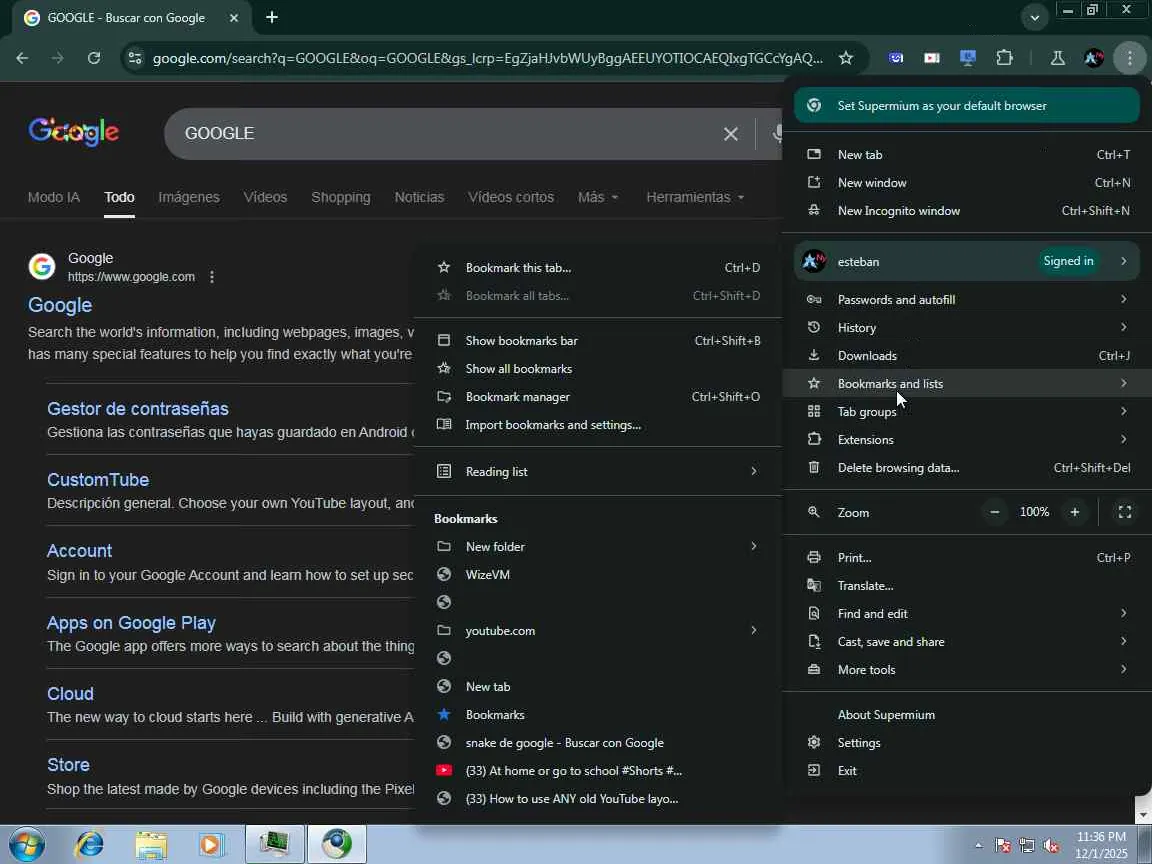Open a new tab with the plus button
The height and width of the screenshot is (864, 1152).
(272, 17)
